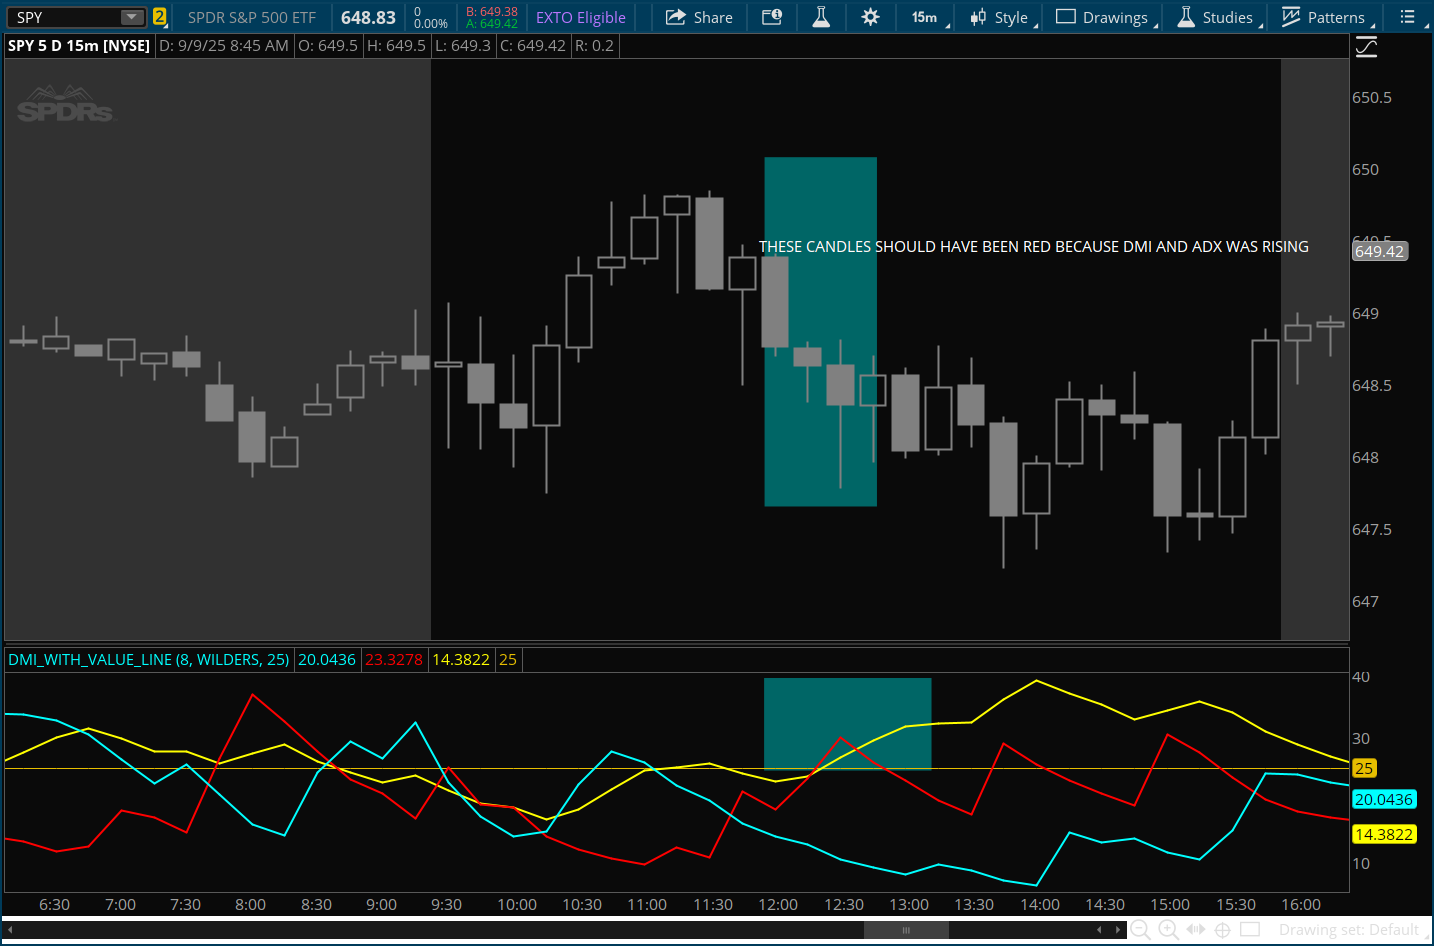Image resolution: width=1434 pixels, height=946 pixels.
Task: Click the 16:00 time axis label
Action: [x=1301, y=905]
